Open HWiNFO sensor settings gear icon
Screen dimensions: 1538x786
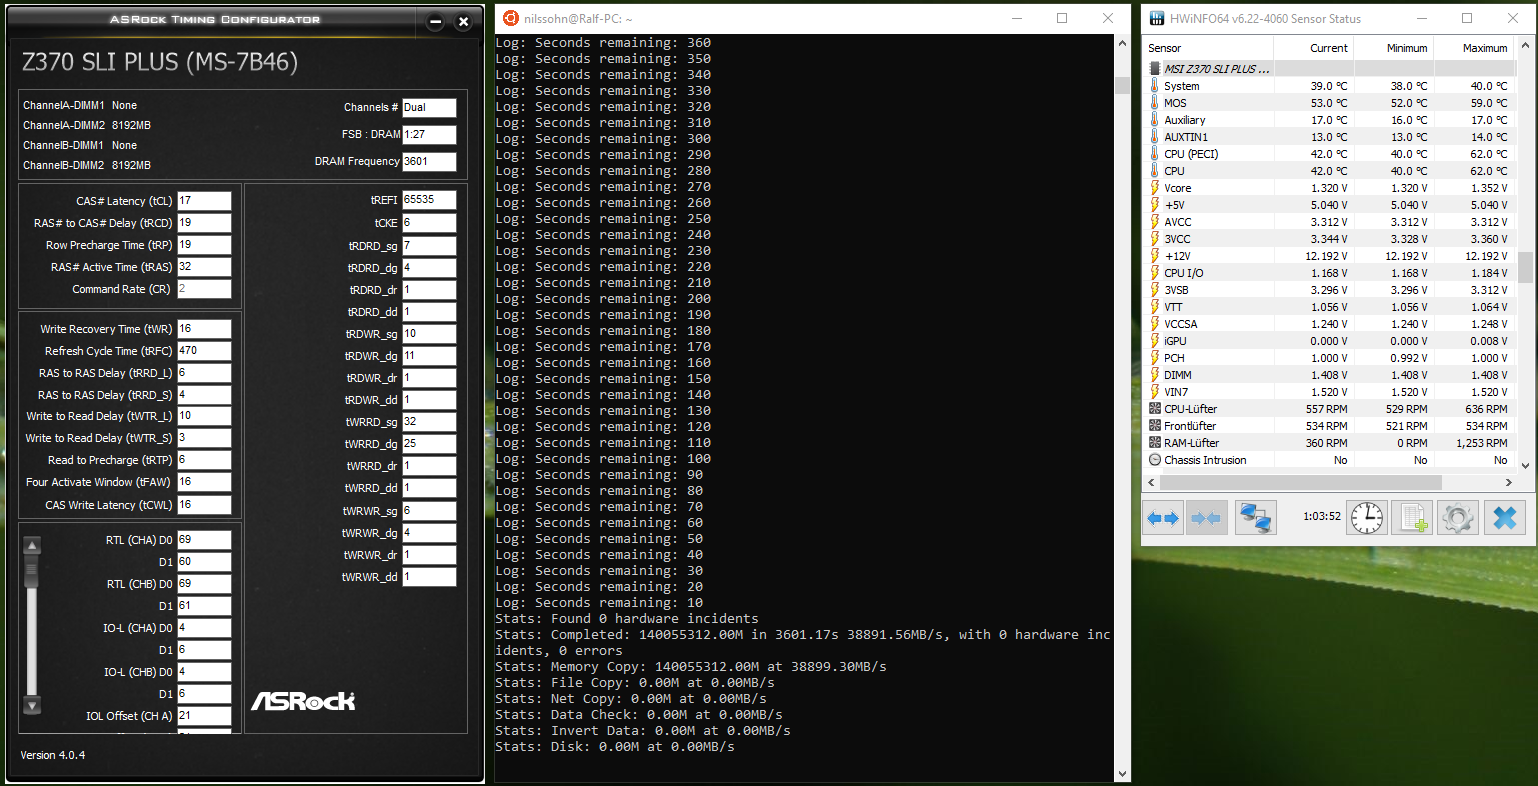click(x=1457, y=518)
